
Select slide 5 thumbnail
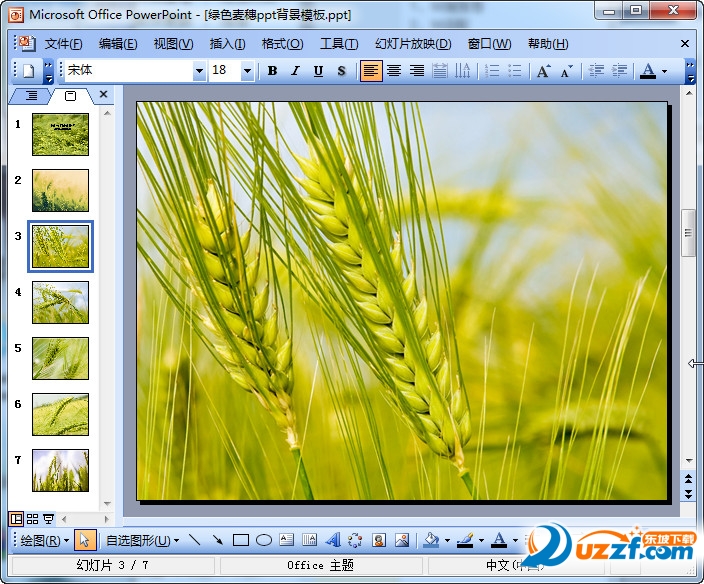pos(61,358)
